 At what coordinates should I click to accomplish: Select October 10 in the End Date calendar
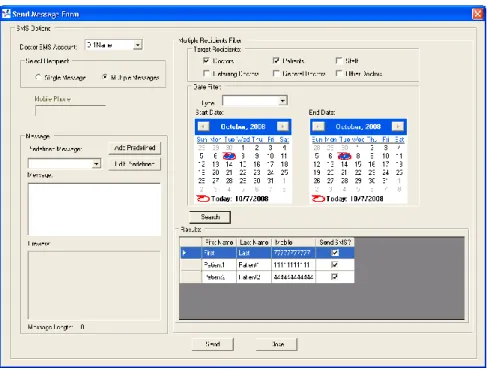386,156
